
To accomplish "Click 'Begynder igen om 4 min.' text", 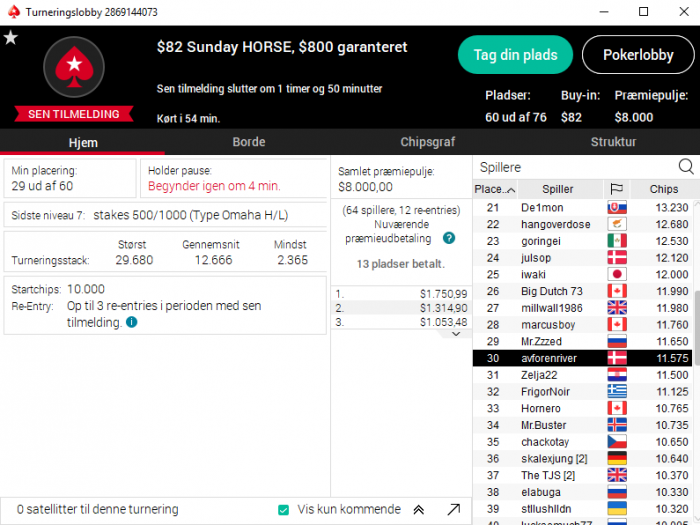I will [x=214, y=186].
